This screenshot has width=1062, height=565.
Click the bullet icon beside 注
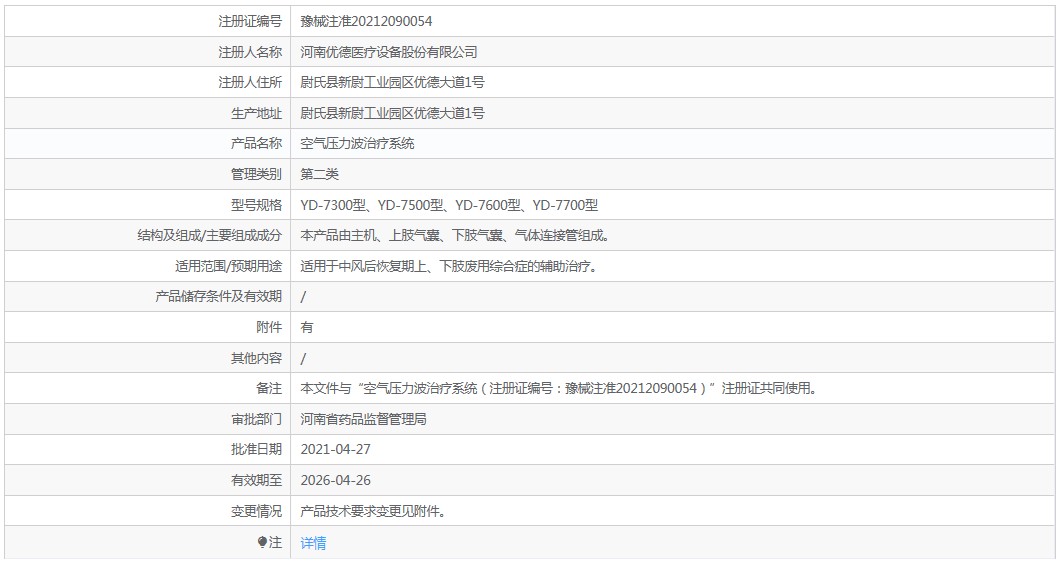(x=262, y=542)
